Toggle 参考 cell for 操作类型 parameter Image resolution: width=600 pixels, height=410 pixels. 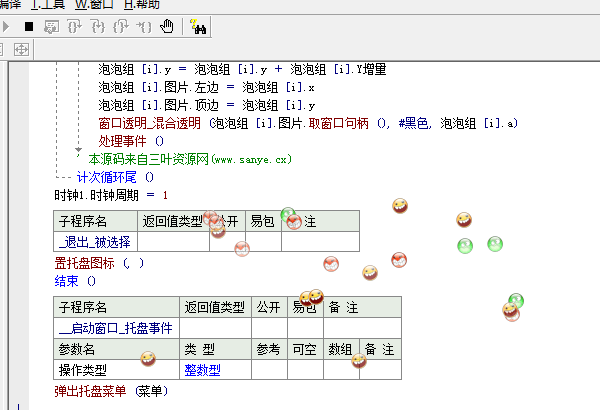[268, 370]
